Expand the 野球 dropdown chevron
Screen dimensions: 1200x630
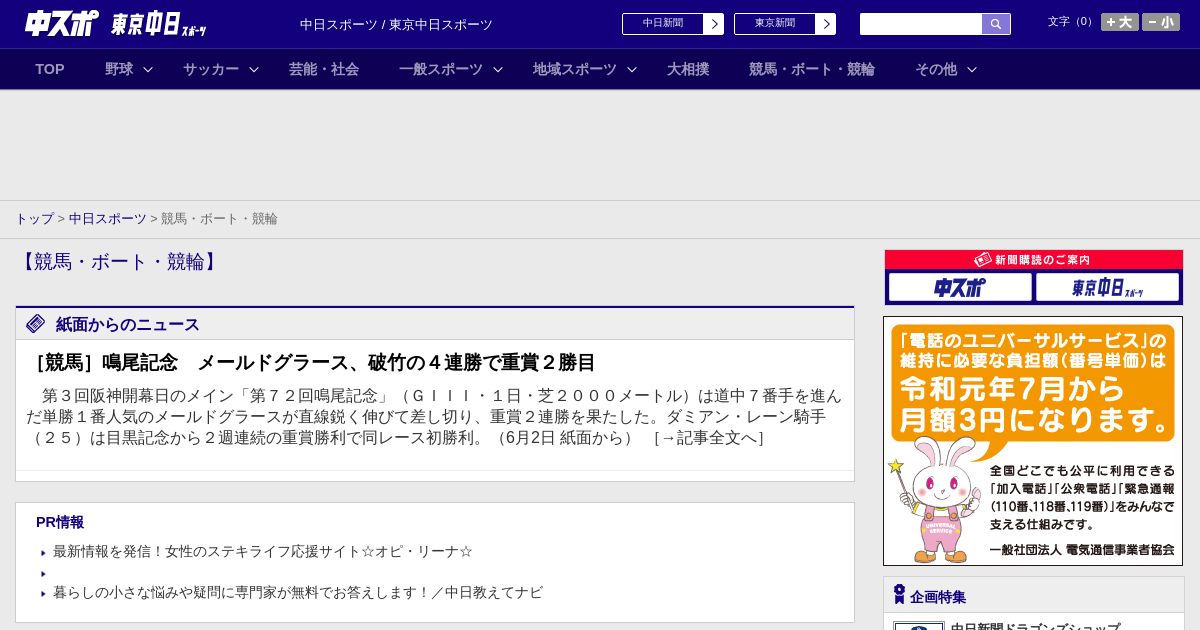[x=148, y=69]
